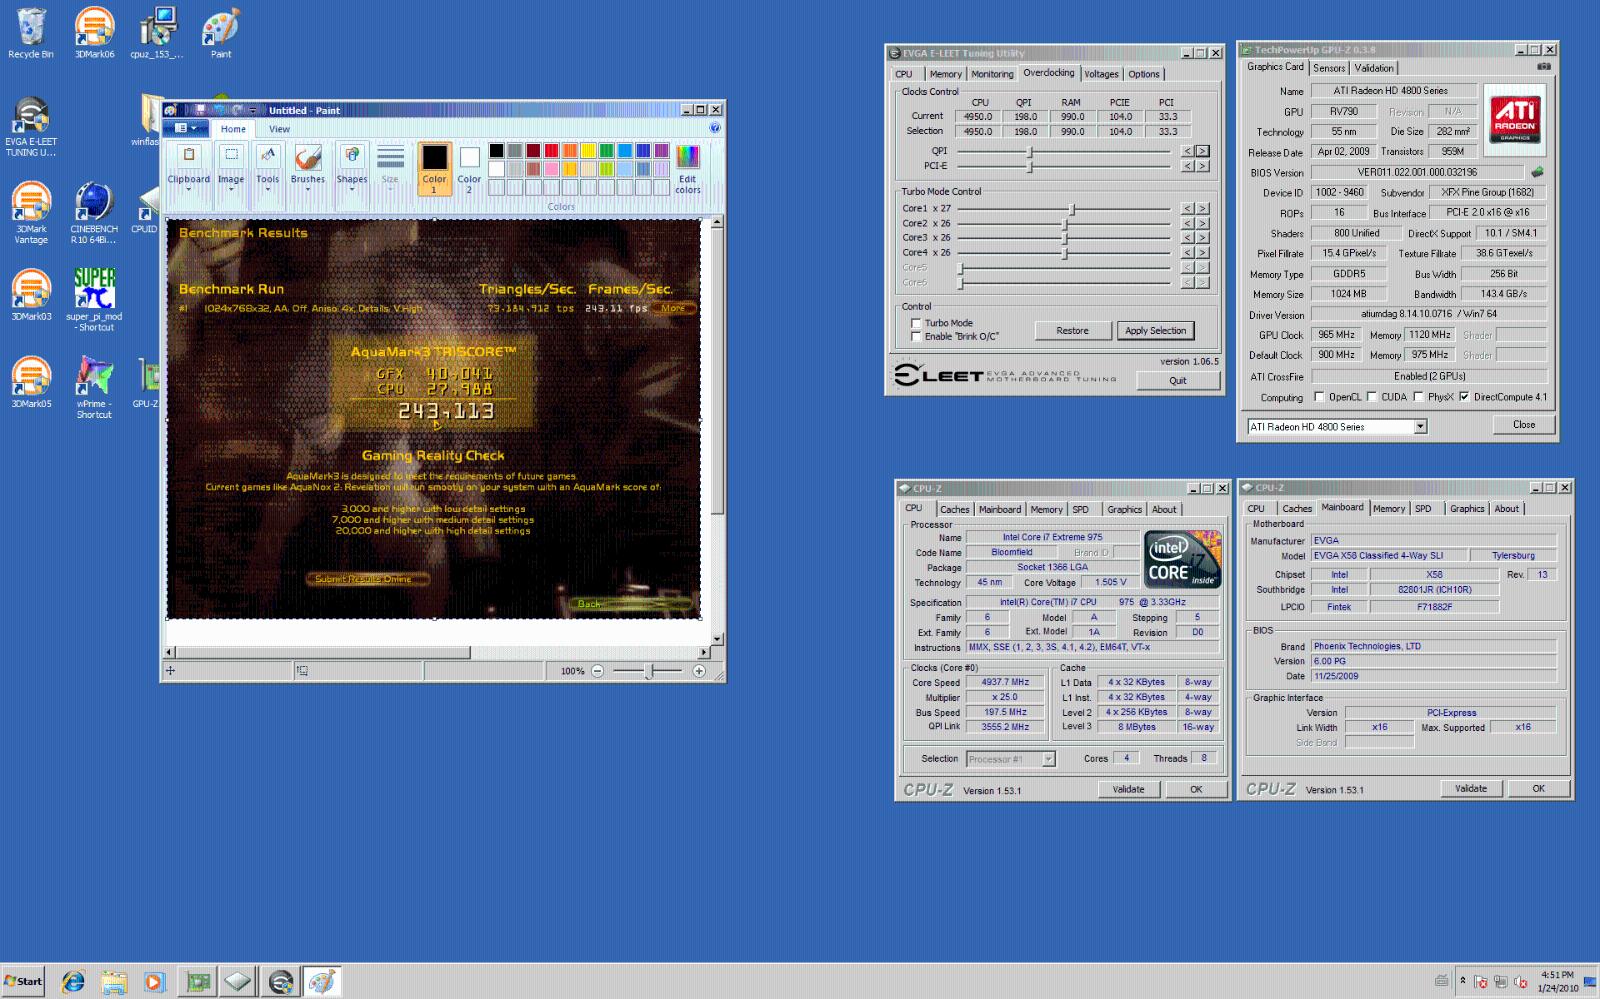Open the Monitoring tab in E-LEET
The height and width of the screenshot is (999, 1600).
coord(992,74)
